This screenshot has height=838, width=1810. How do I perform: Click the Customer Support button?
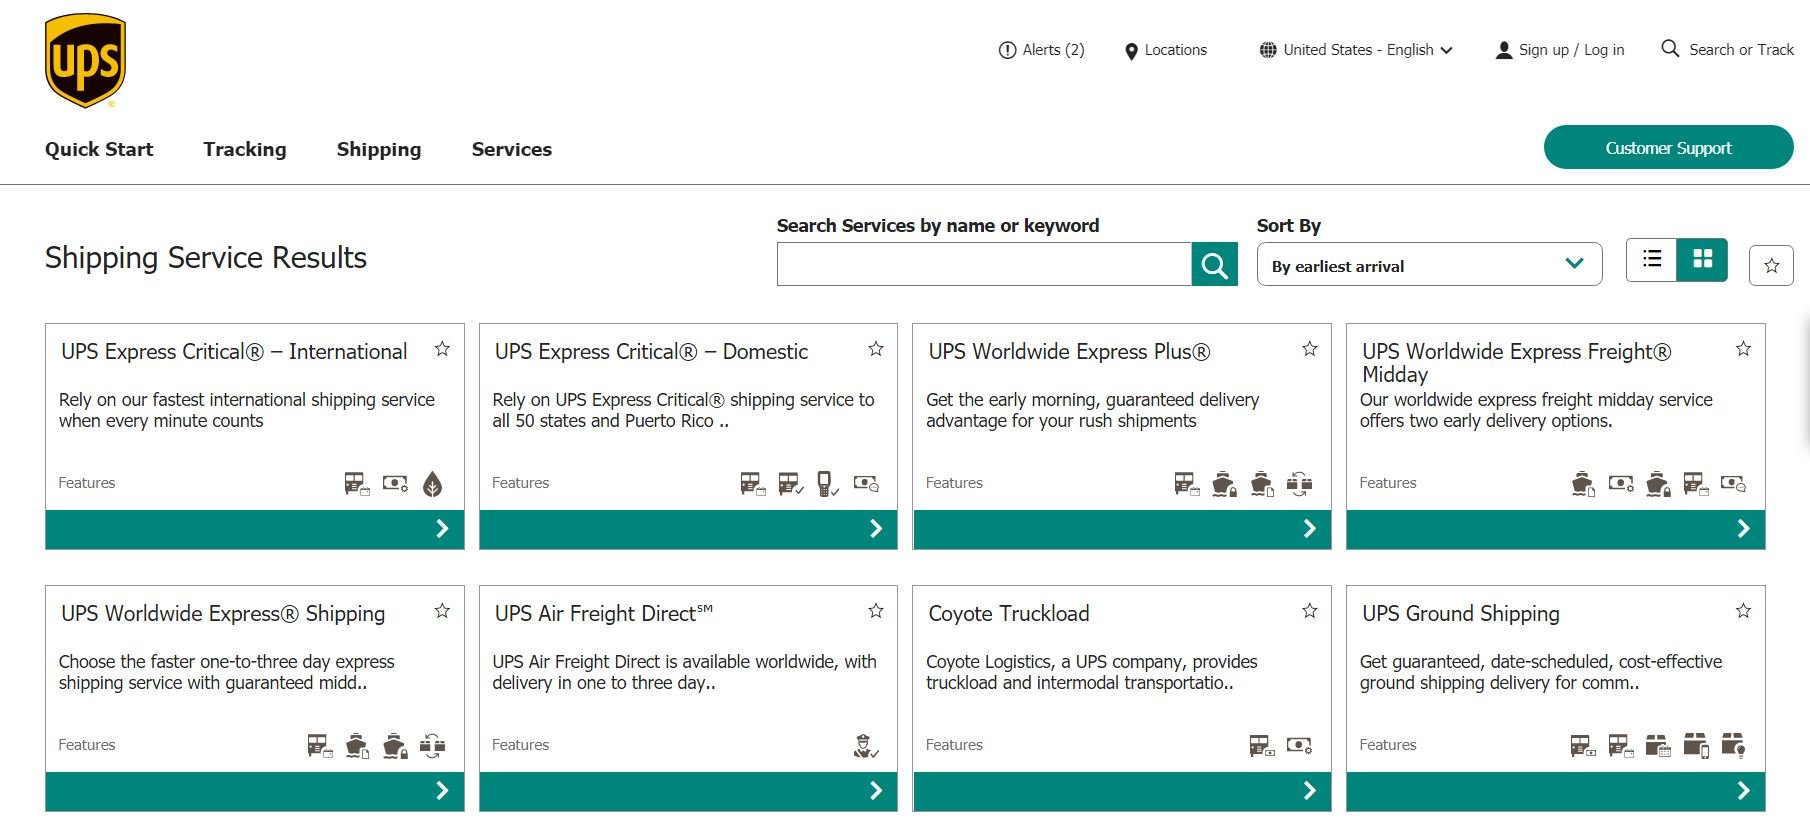pyautogui.click(x=1667, y=148)
